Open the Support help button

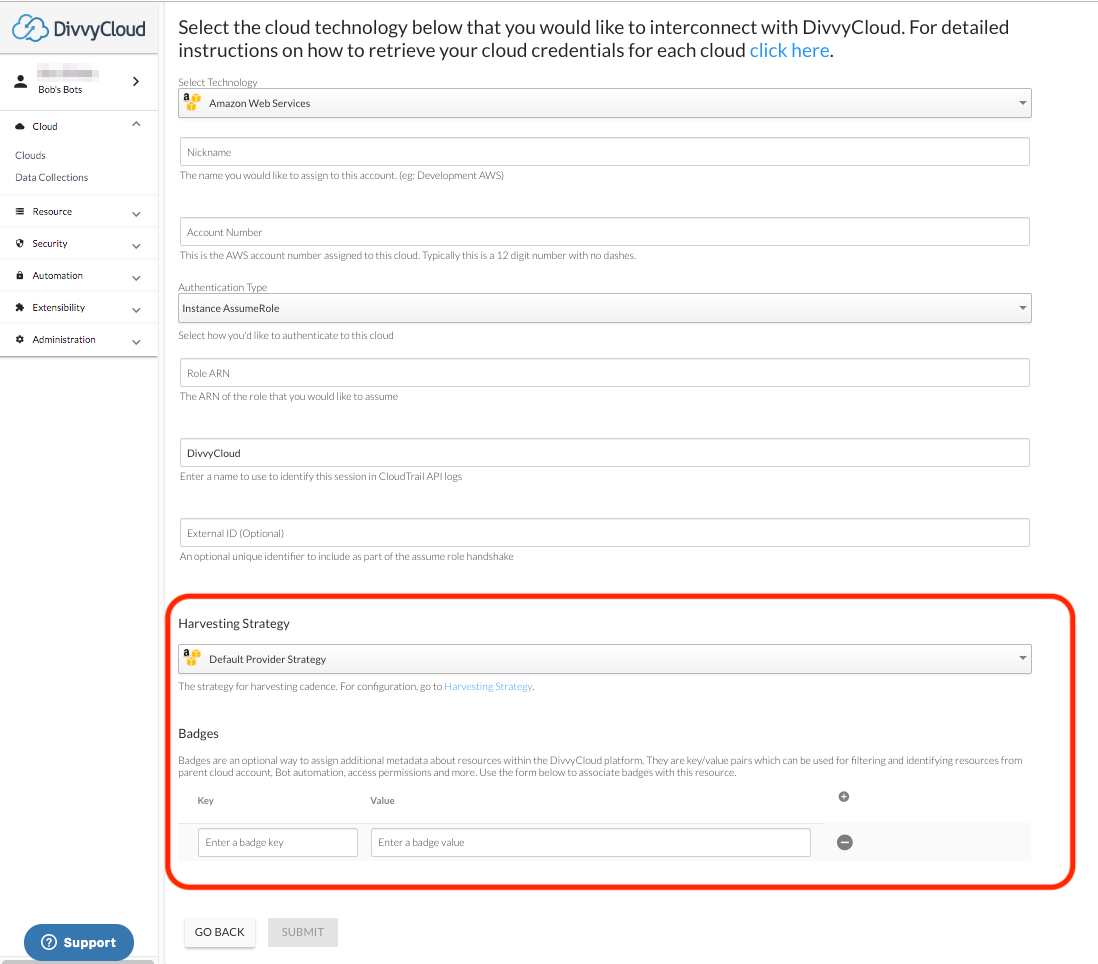[x=78, y=942]
